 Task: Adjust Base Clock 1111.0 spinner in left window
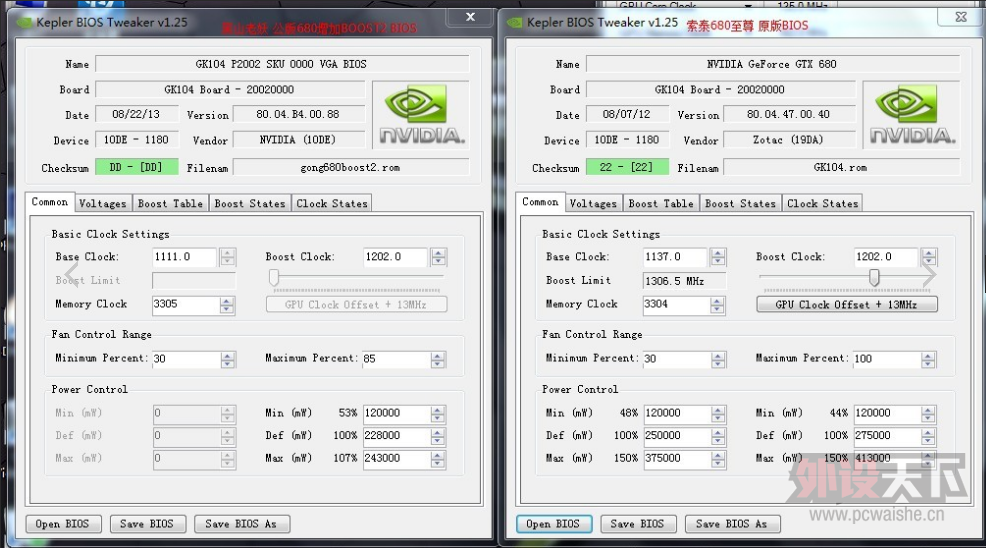pos(228,257)
